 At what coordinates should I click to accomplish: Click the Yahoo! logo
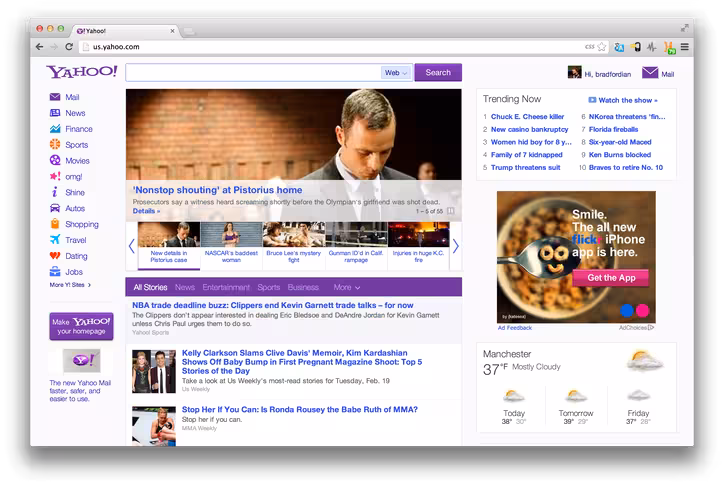(x=82, y=72)
